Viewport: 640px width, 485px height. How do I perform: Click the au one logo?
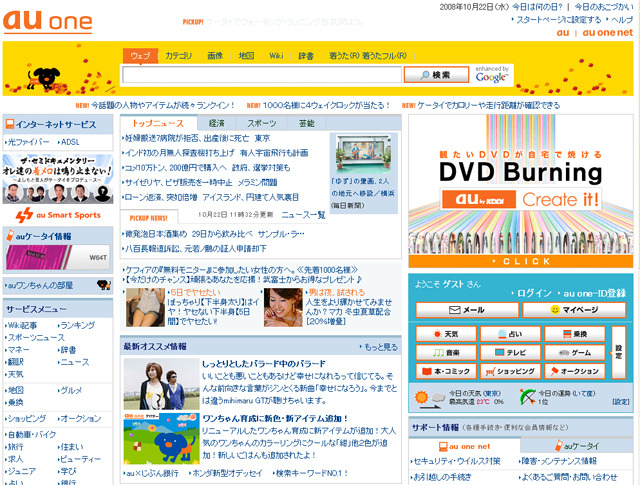tap(47, 21)
